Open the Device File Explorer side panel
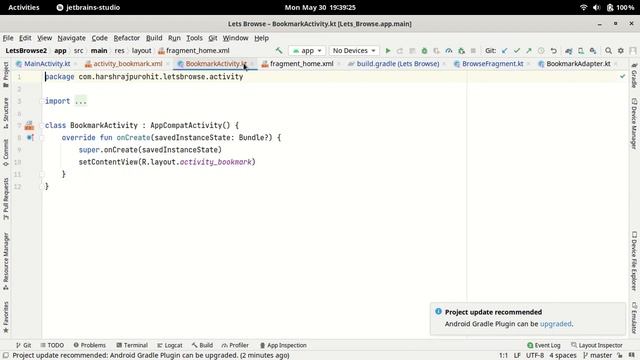This screenshot has height=360, width=640. [634, 261]
